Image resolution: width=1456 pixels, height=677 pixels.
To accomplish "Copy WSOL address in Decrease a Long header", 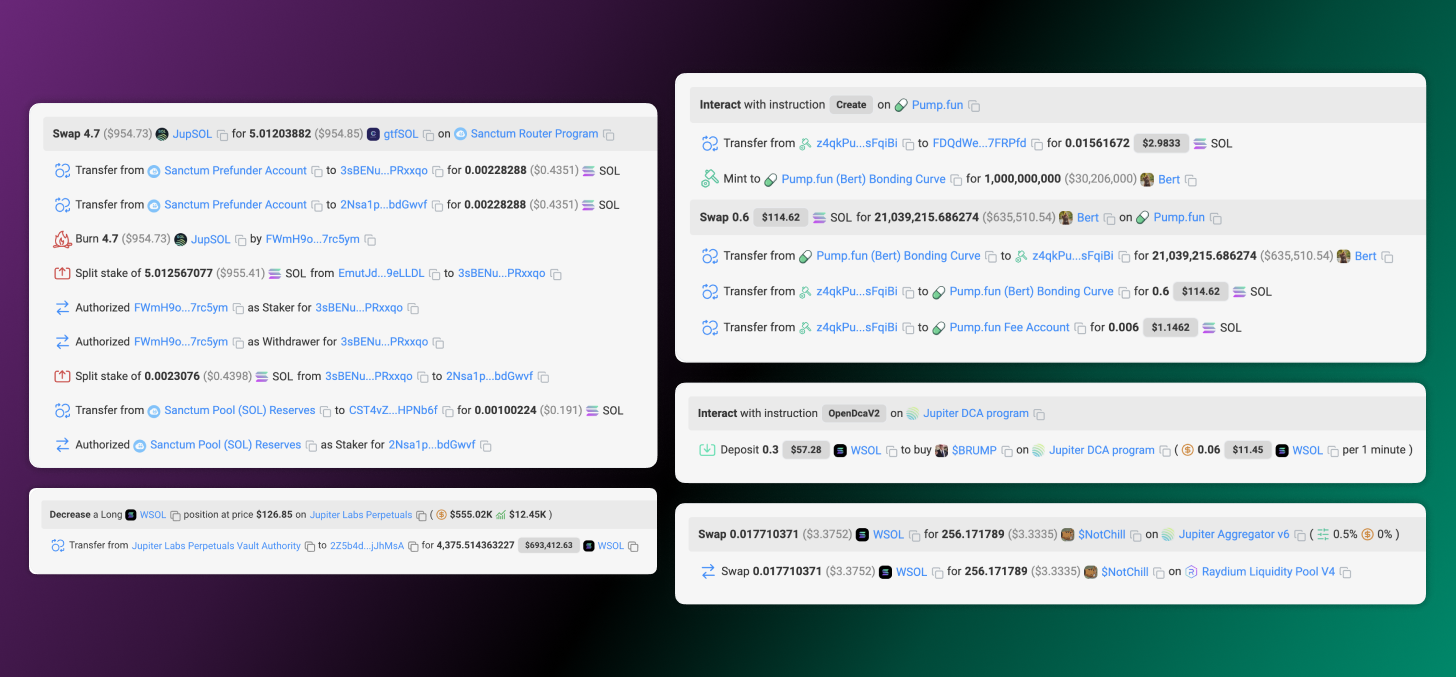I will pos(175,516).
